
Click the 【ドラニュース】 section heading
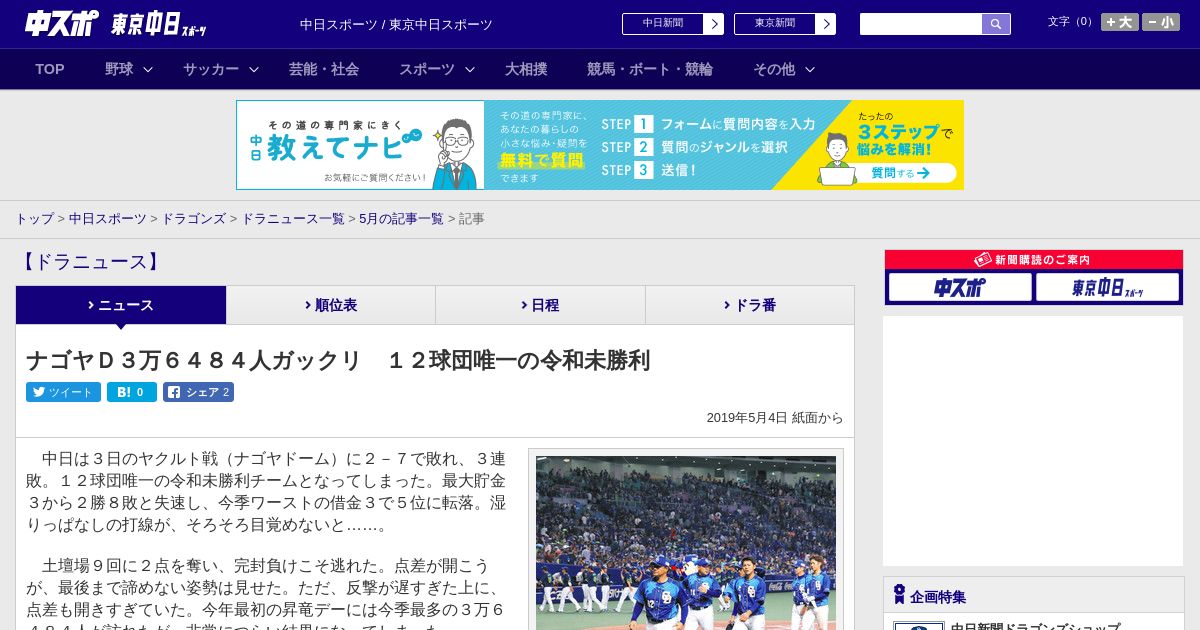(90, 262)
